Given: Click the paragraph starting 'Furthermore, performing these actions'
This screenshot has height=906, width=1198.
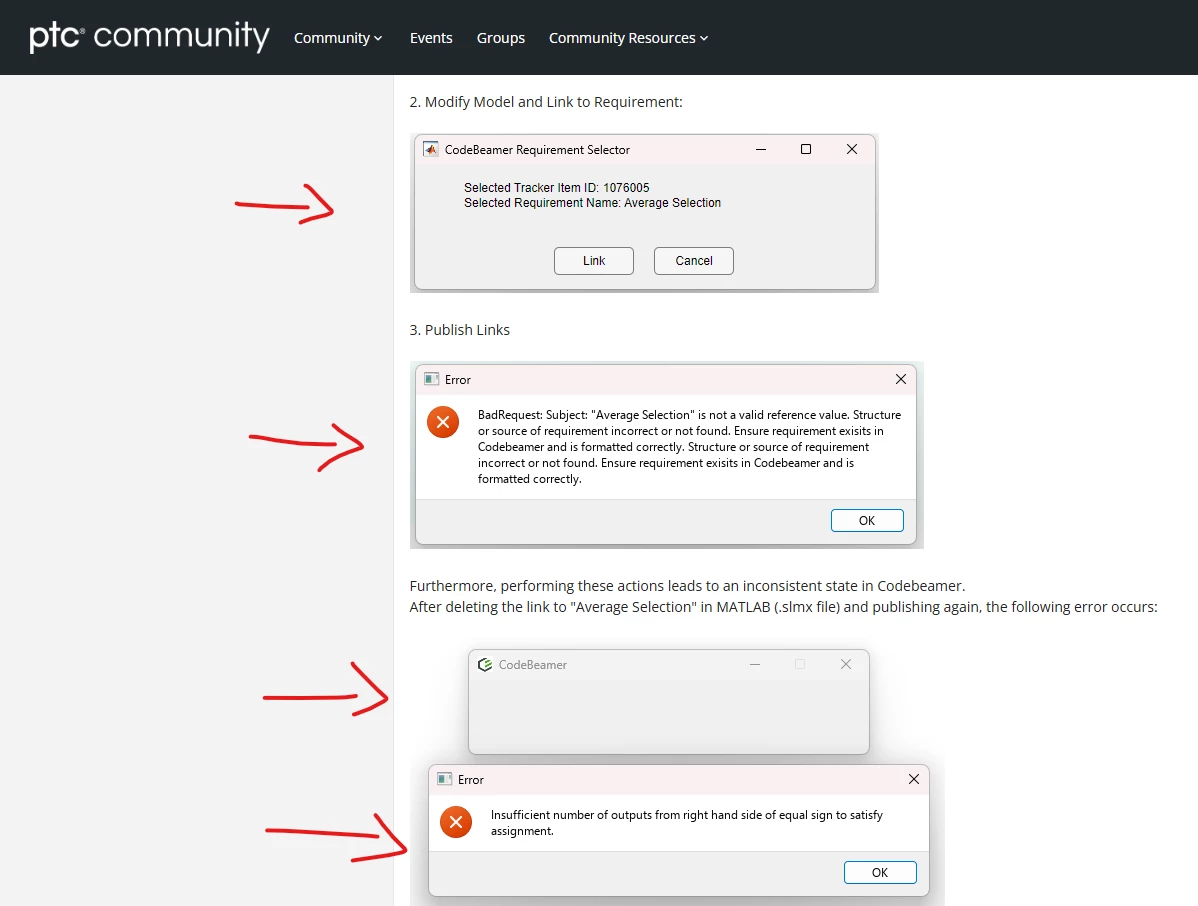Looking at the screenshot, I should [x=687, y=586].
